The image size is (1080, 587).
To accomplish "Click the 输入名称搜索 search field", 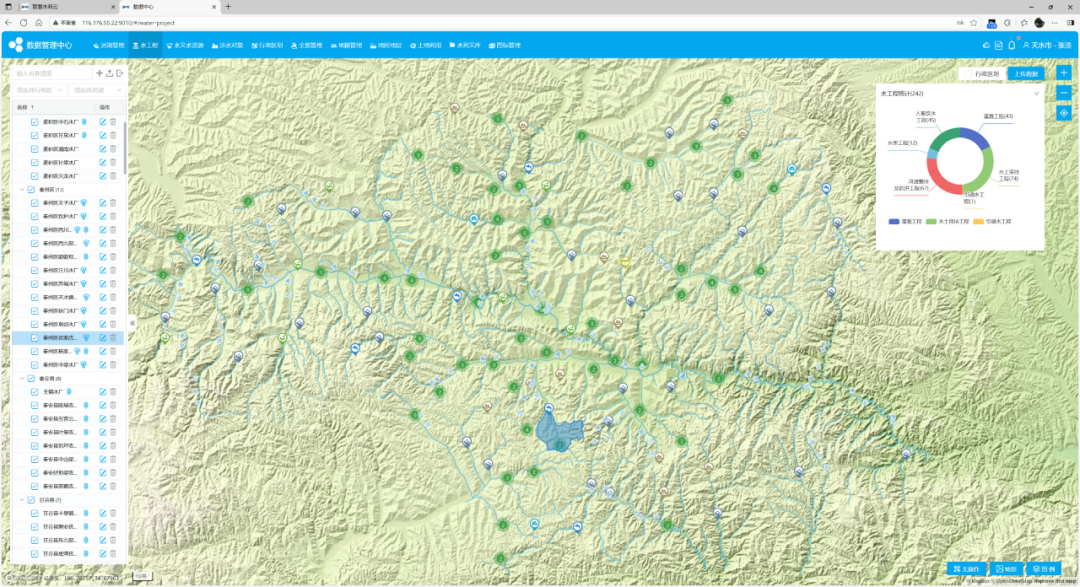I will coord(52,73).
